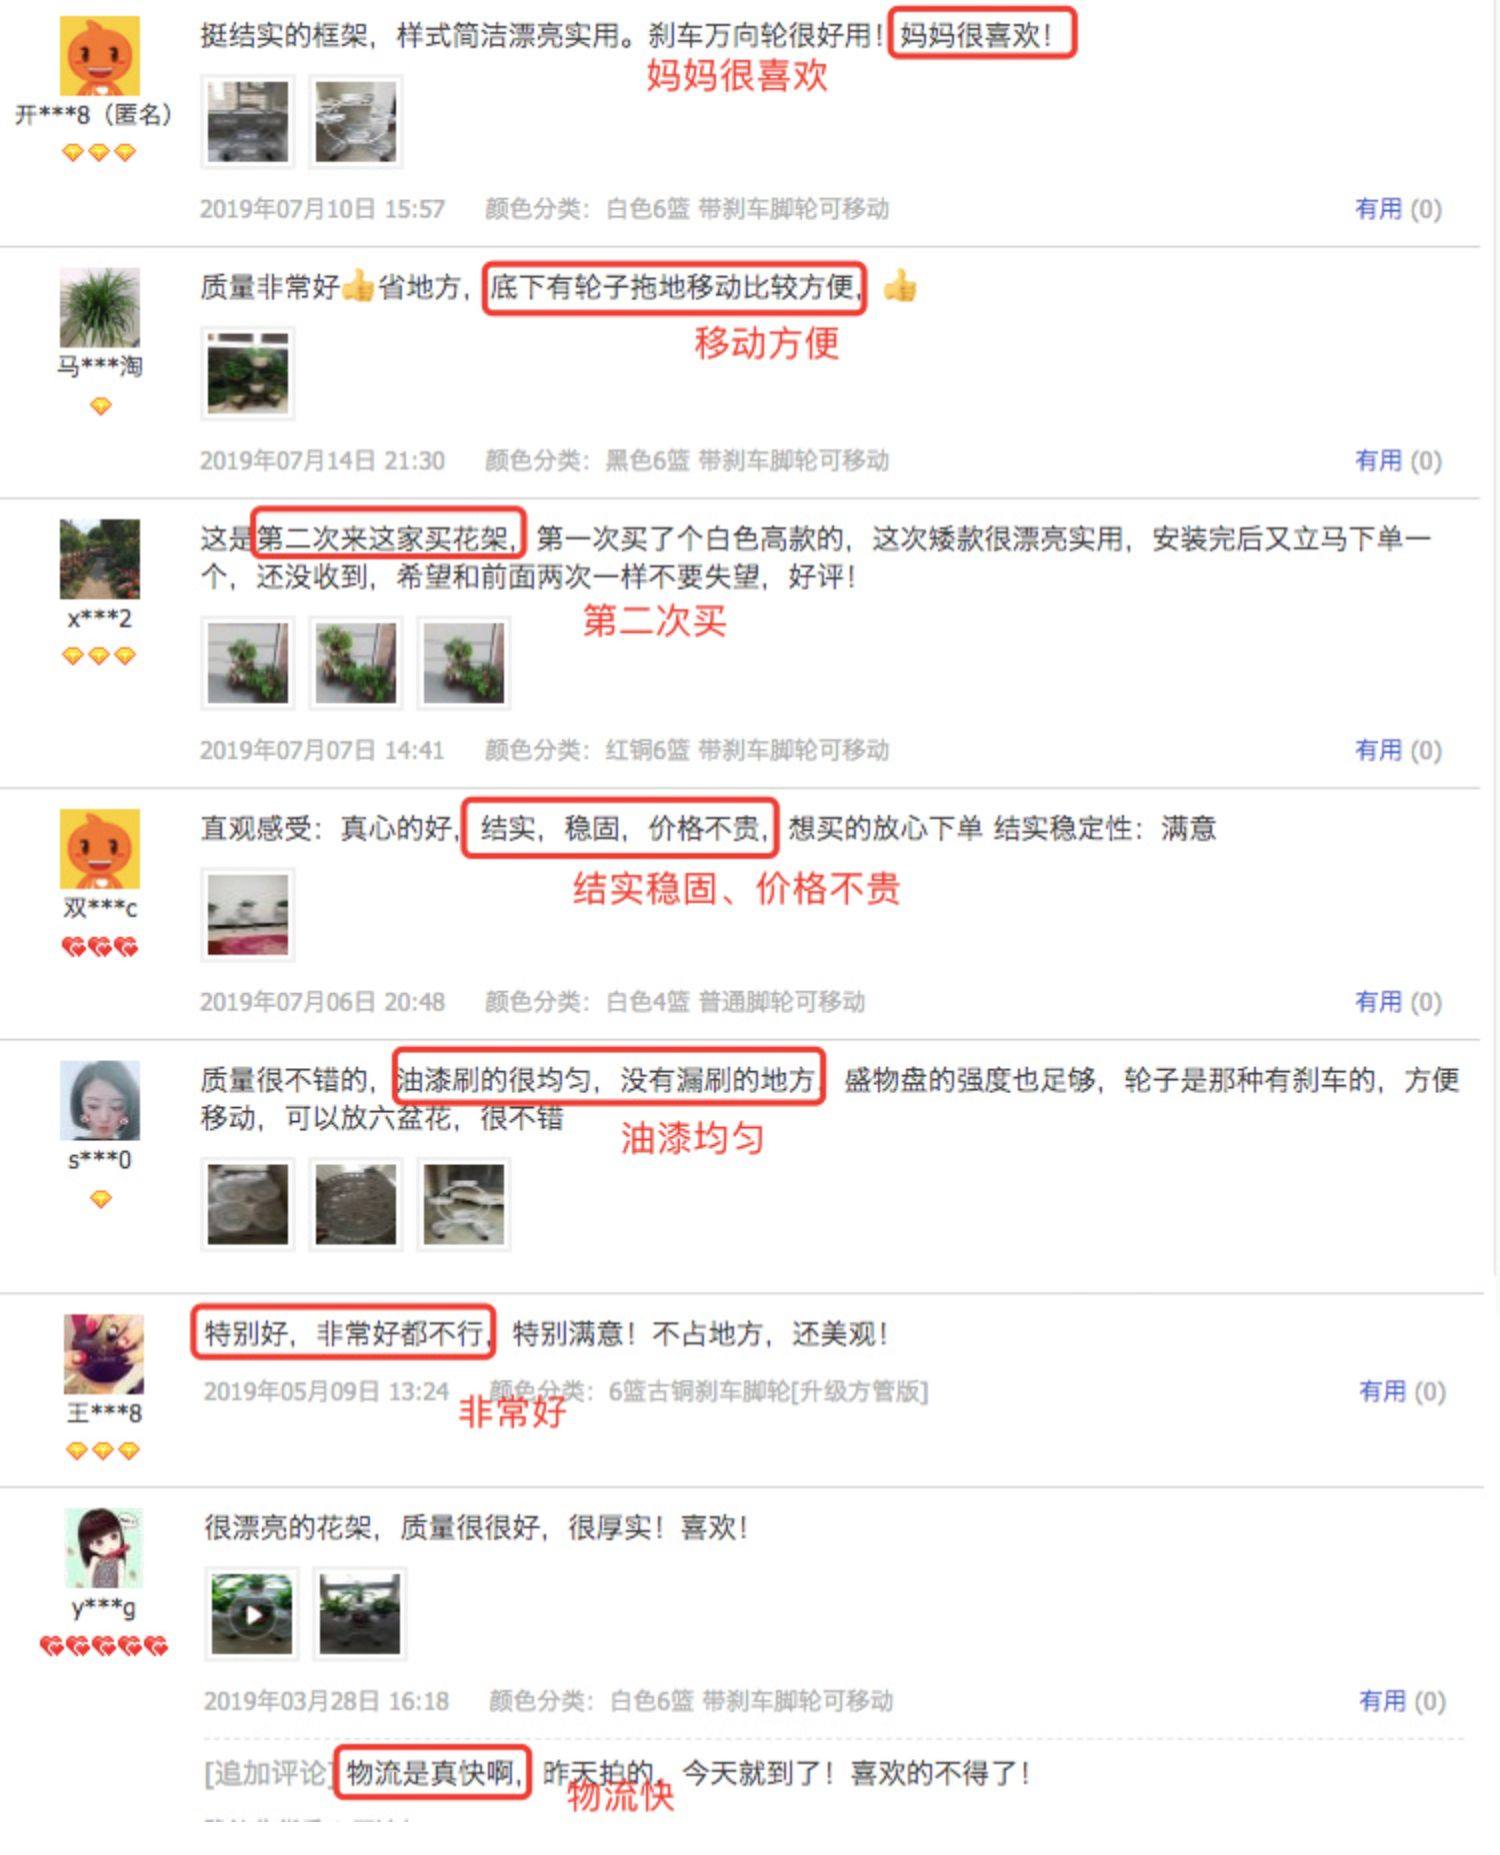Mark the 2019年05月09日 review as 有用

pyautogui.click(x=1401, y=1391)
